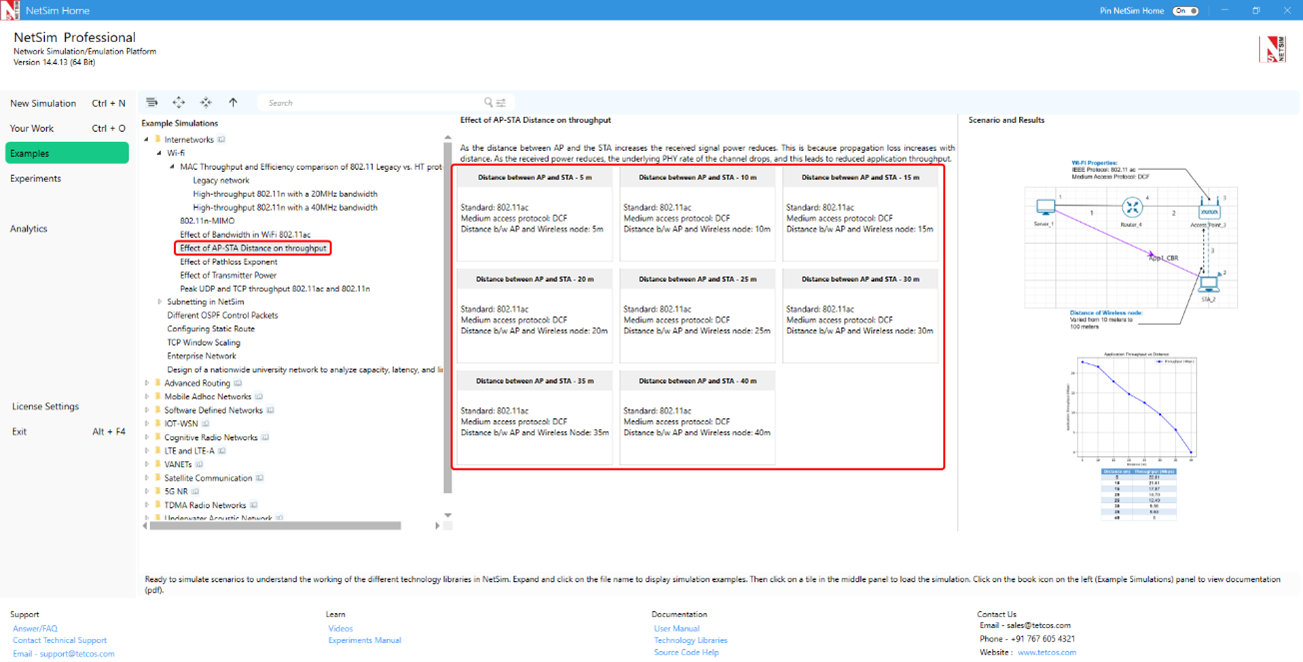The width and height of the screenshot is (1303, 662).
Task: Open search filter options icon
Action: (501, 103)
